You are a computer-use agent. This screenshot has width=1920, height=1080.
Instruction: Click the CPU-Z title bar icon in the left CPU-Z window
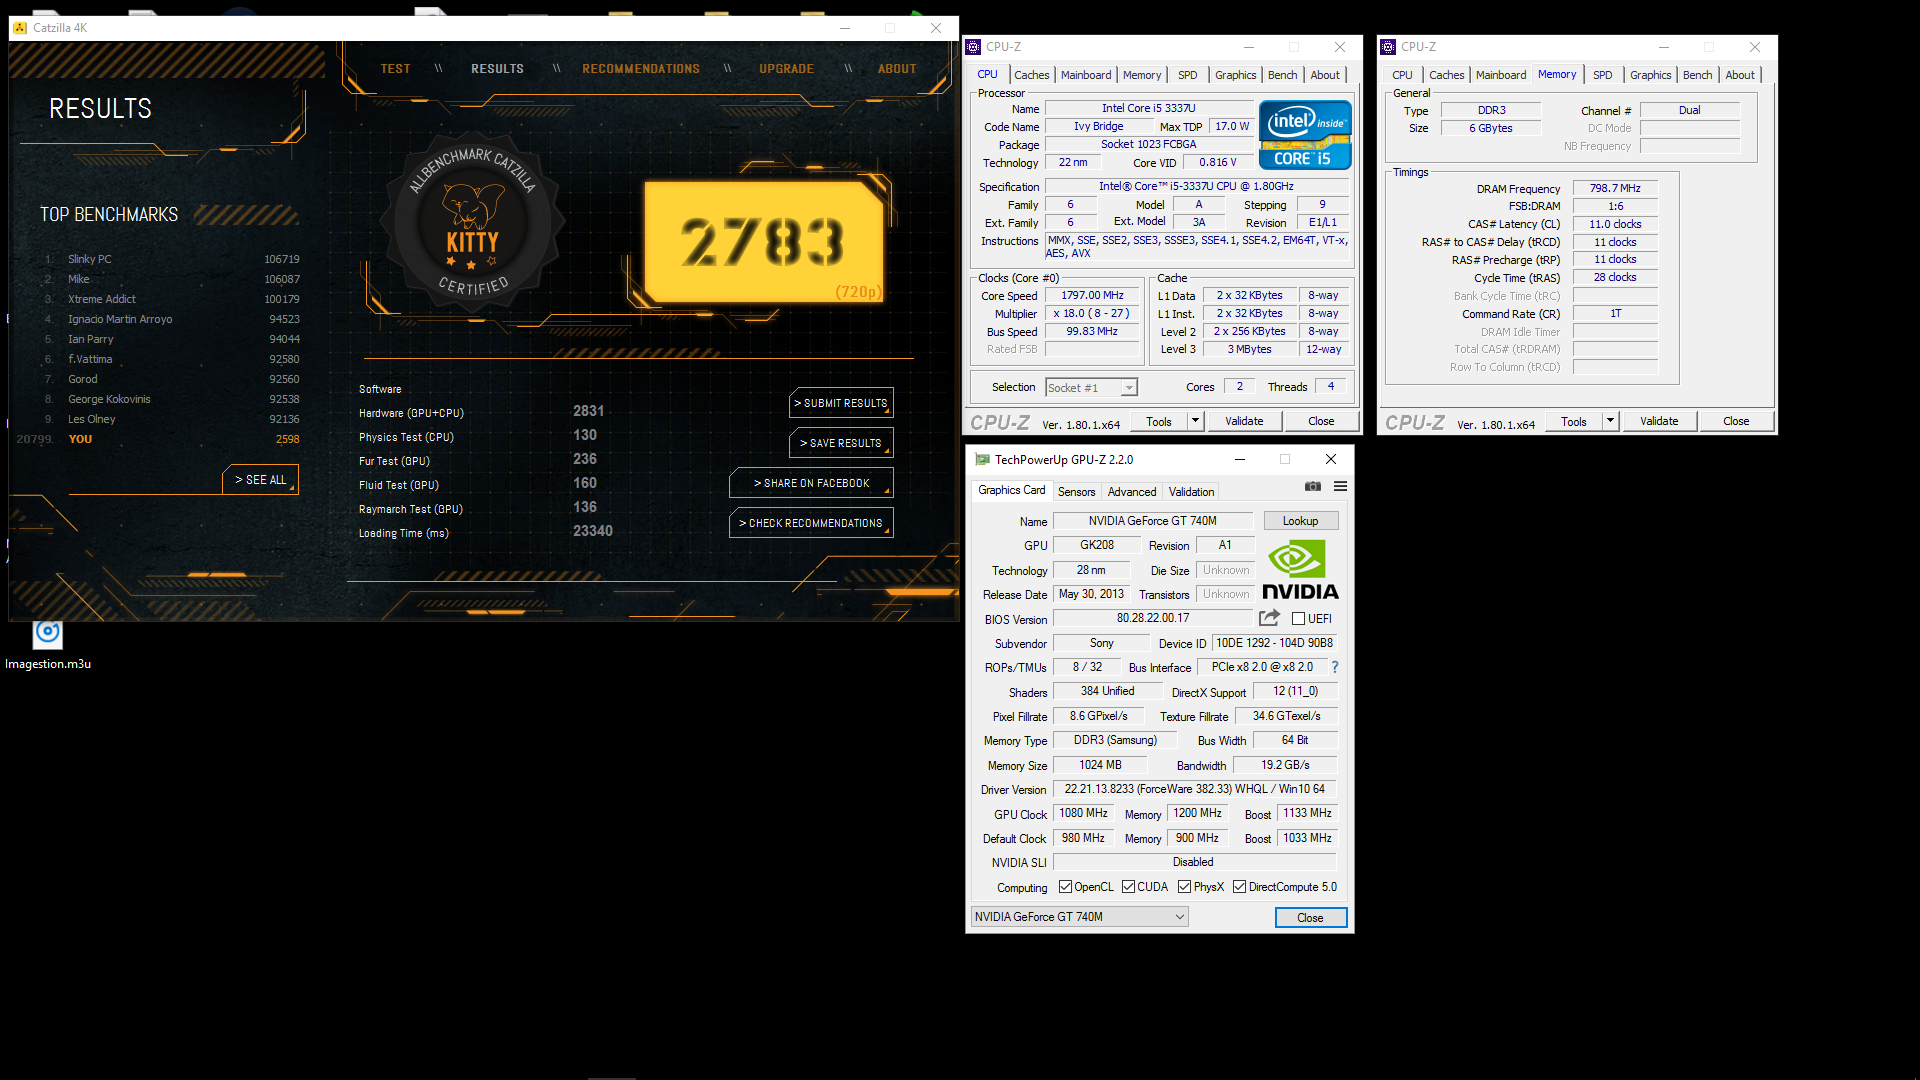pyautogui.click(x=973, y=47)
